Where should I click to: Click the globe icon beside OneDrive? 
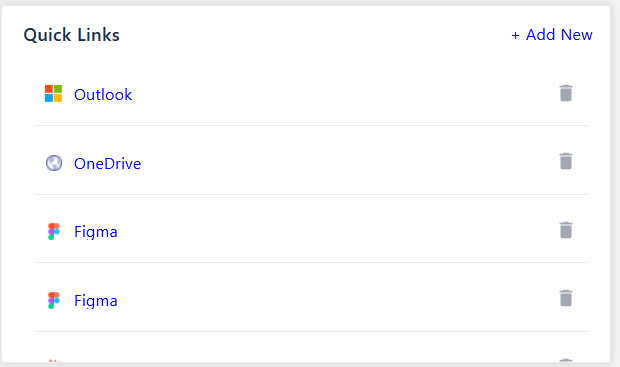(54, 163)
